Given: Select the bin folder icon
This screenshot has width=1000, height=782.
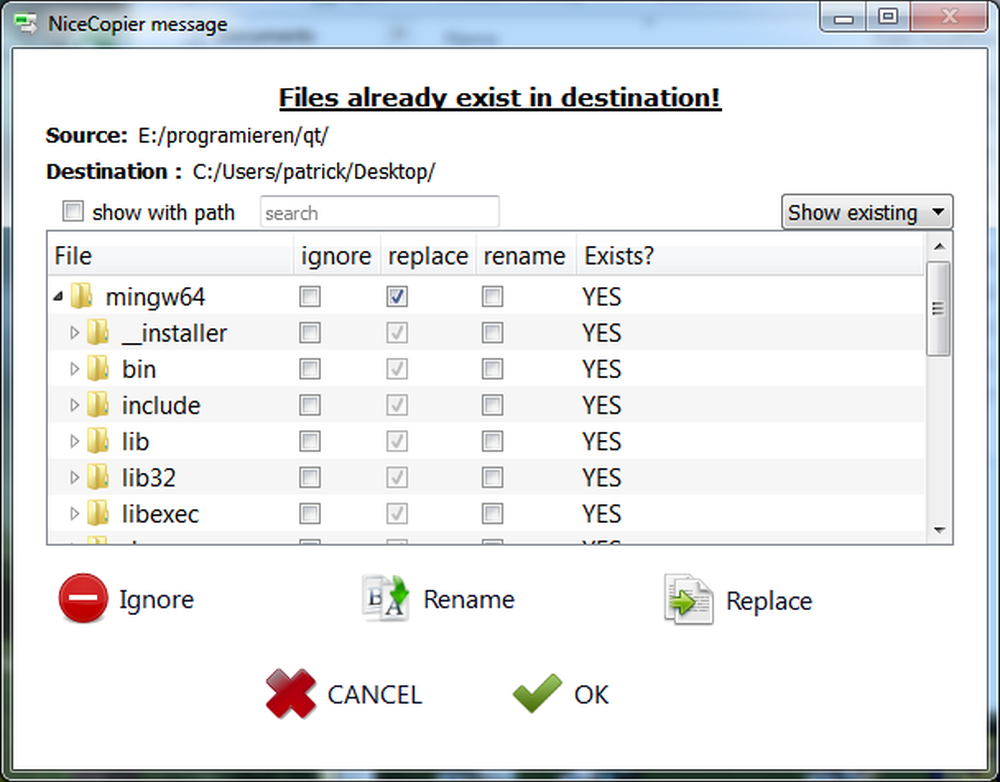Looking at the screenshot, I should click(98, 369).
